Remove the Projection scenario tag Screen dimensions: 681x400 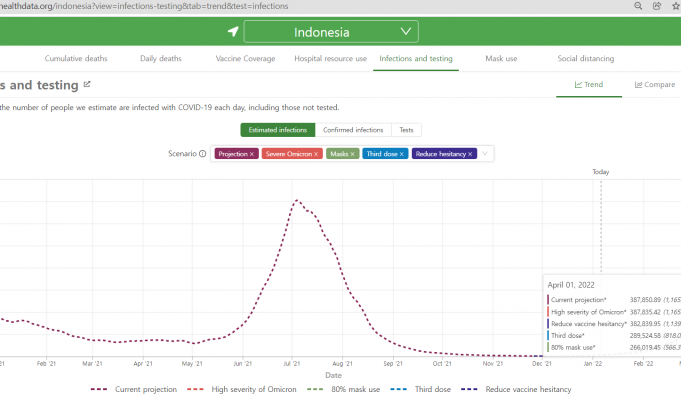[x=252, y=154]
